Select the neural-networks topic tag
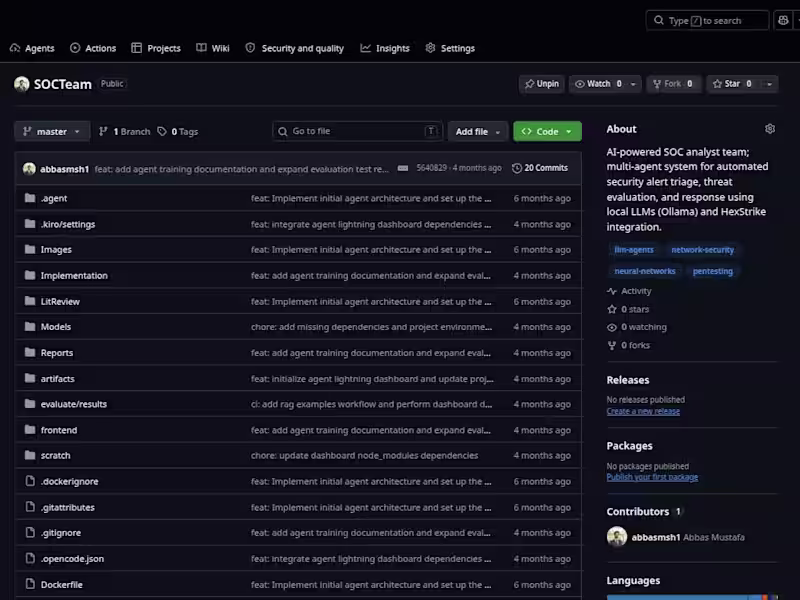The width and height of the screenshot is (800, 600). (x=644, y=271)
